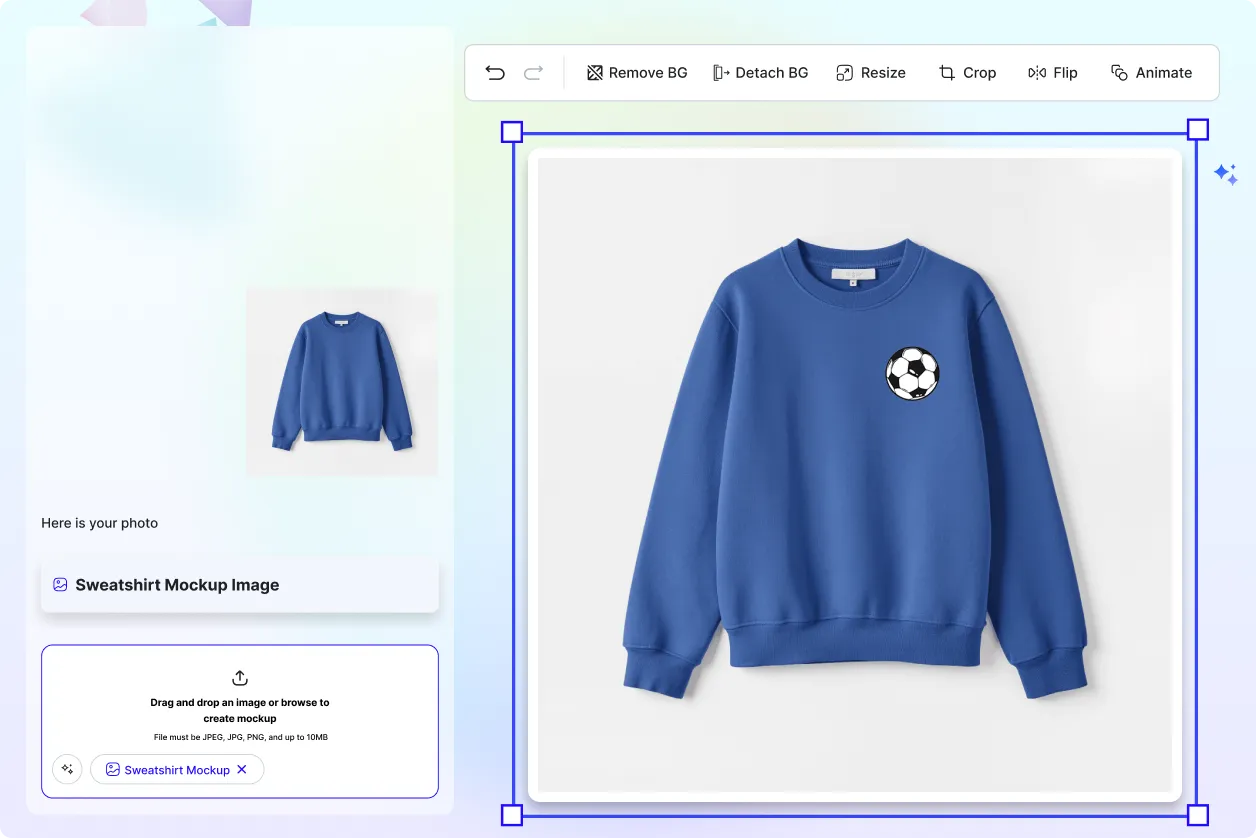Click the Remove BG tool icon
This screenshot has height=838, width=1256.
point(594,72)
